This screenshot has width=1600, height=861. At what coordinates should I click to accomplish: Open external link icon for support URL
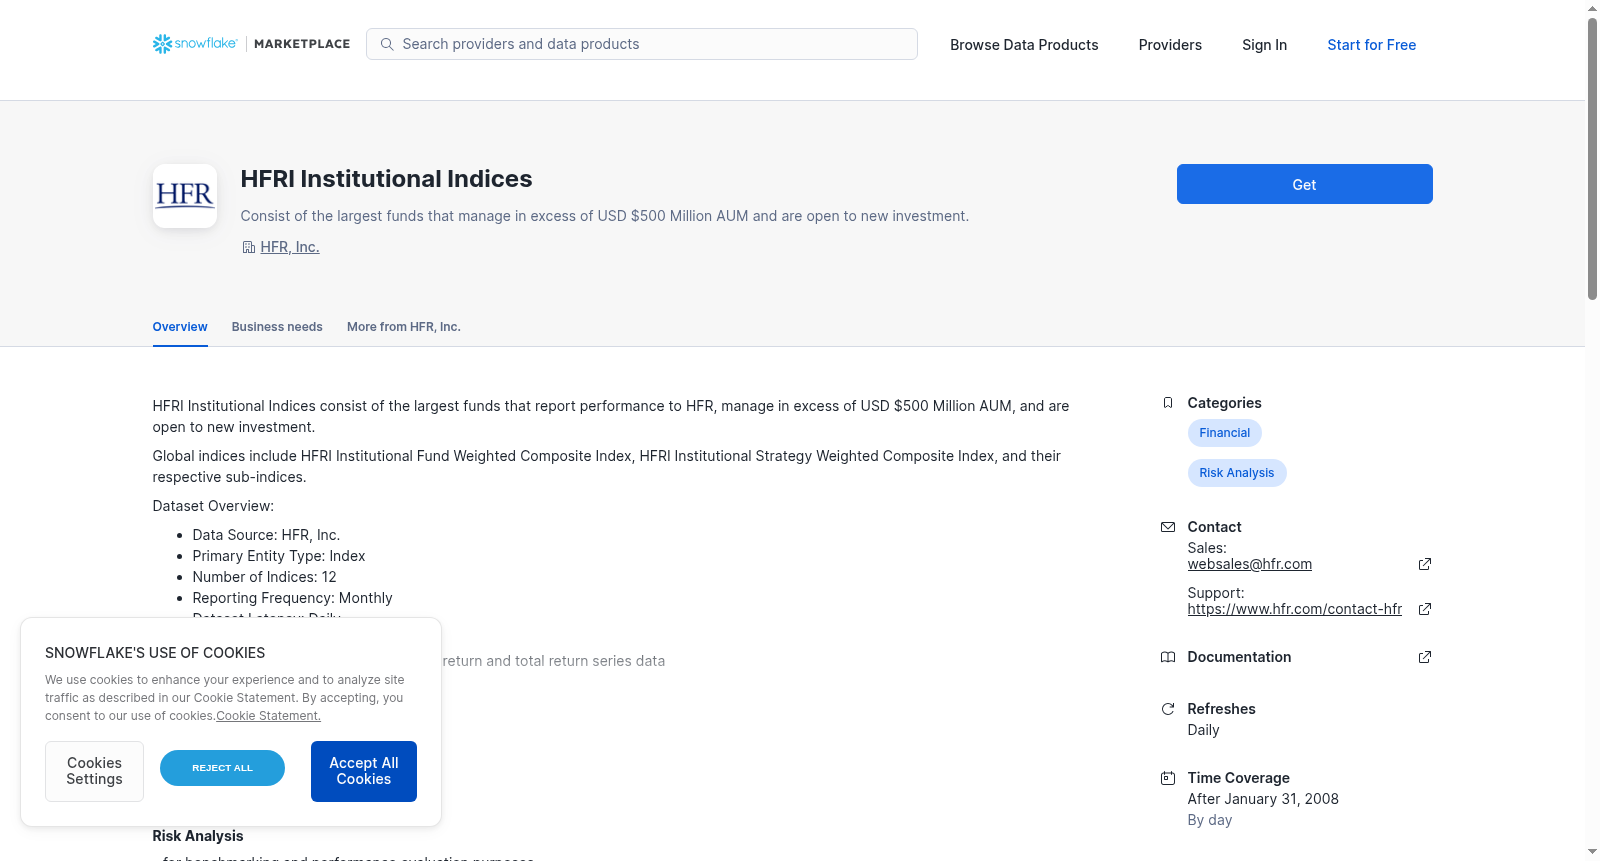click(1425, 609)
